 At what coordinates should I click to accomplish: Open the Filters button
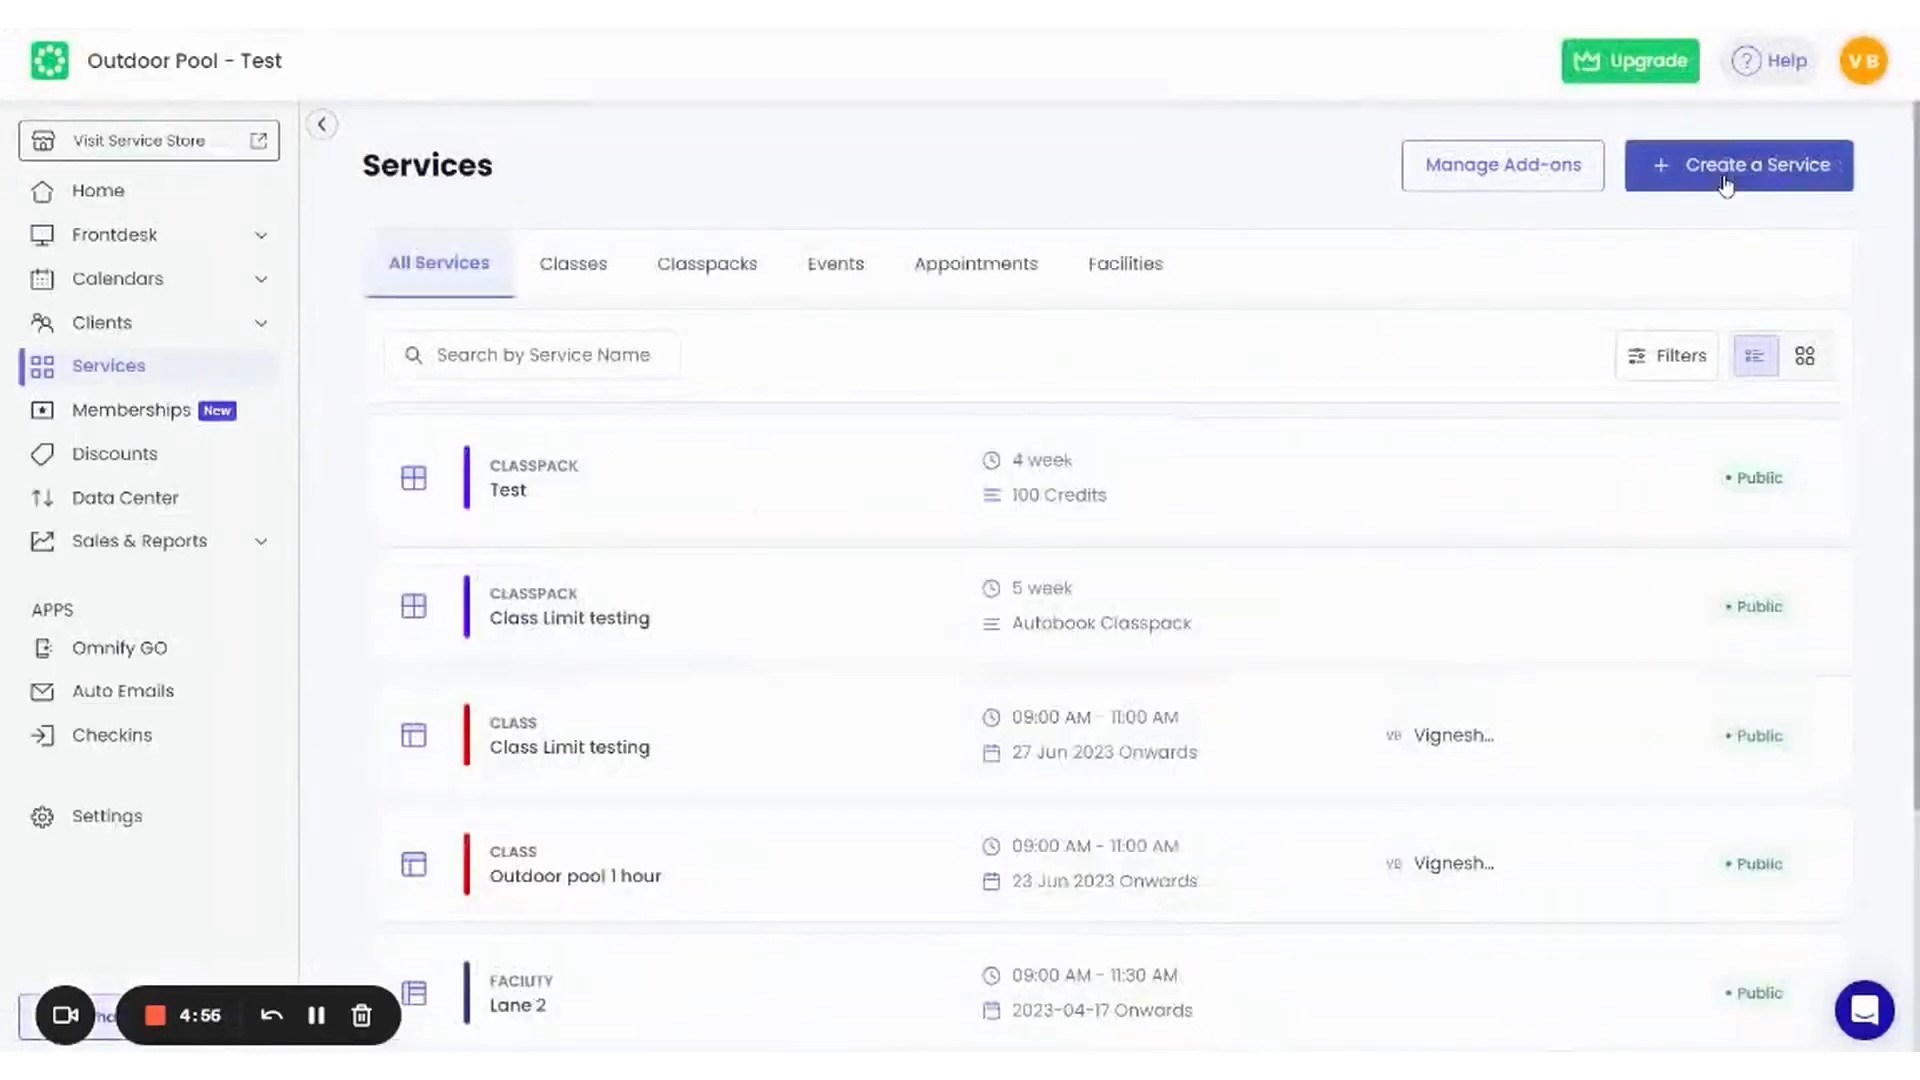1667,356
